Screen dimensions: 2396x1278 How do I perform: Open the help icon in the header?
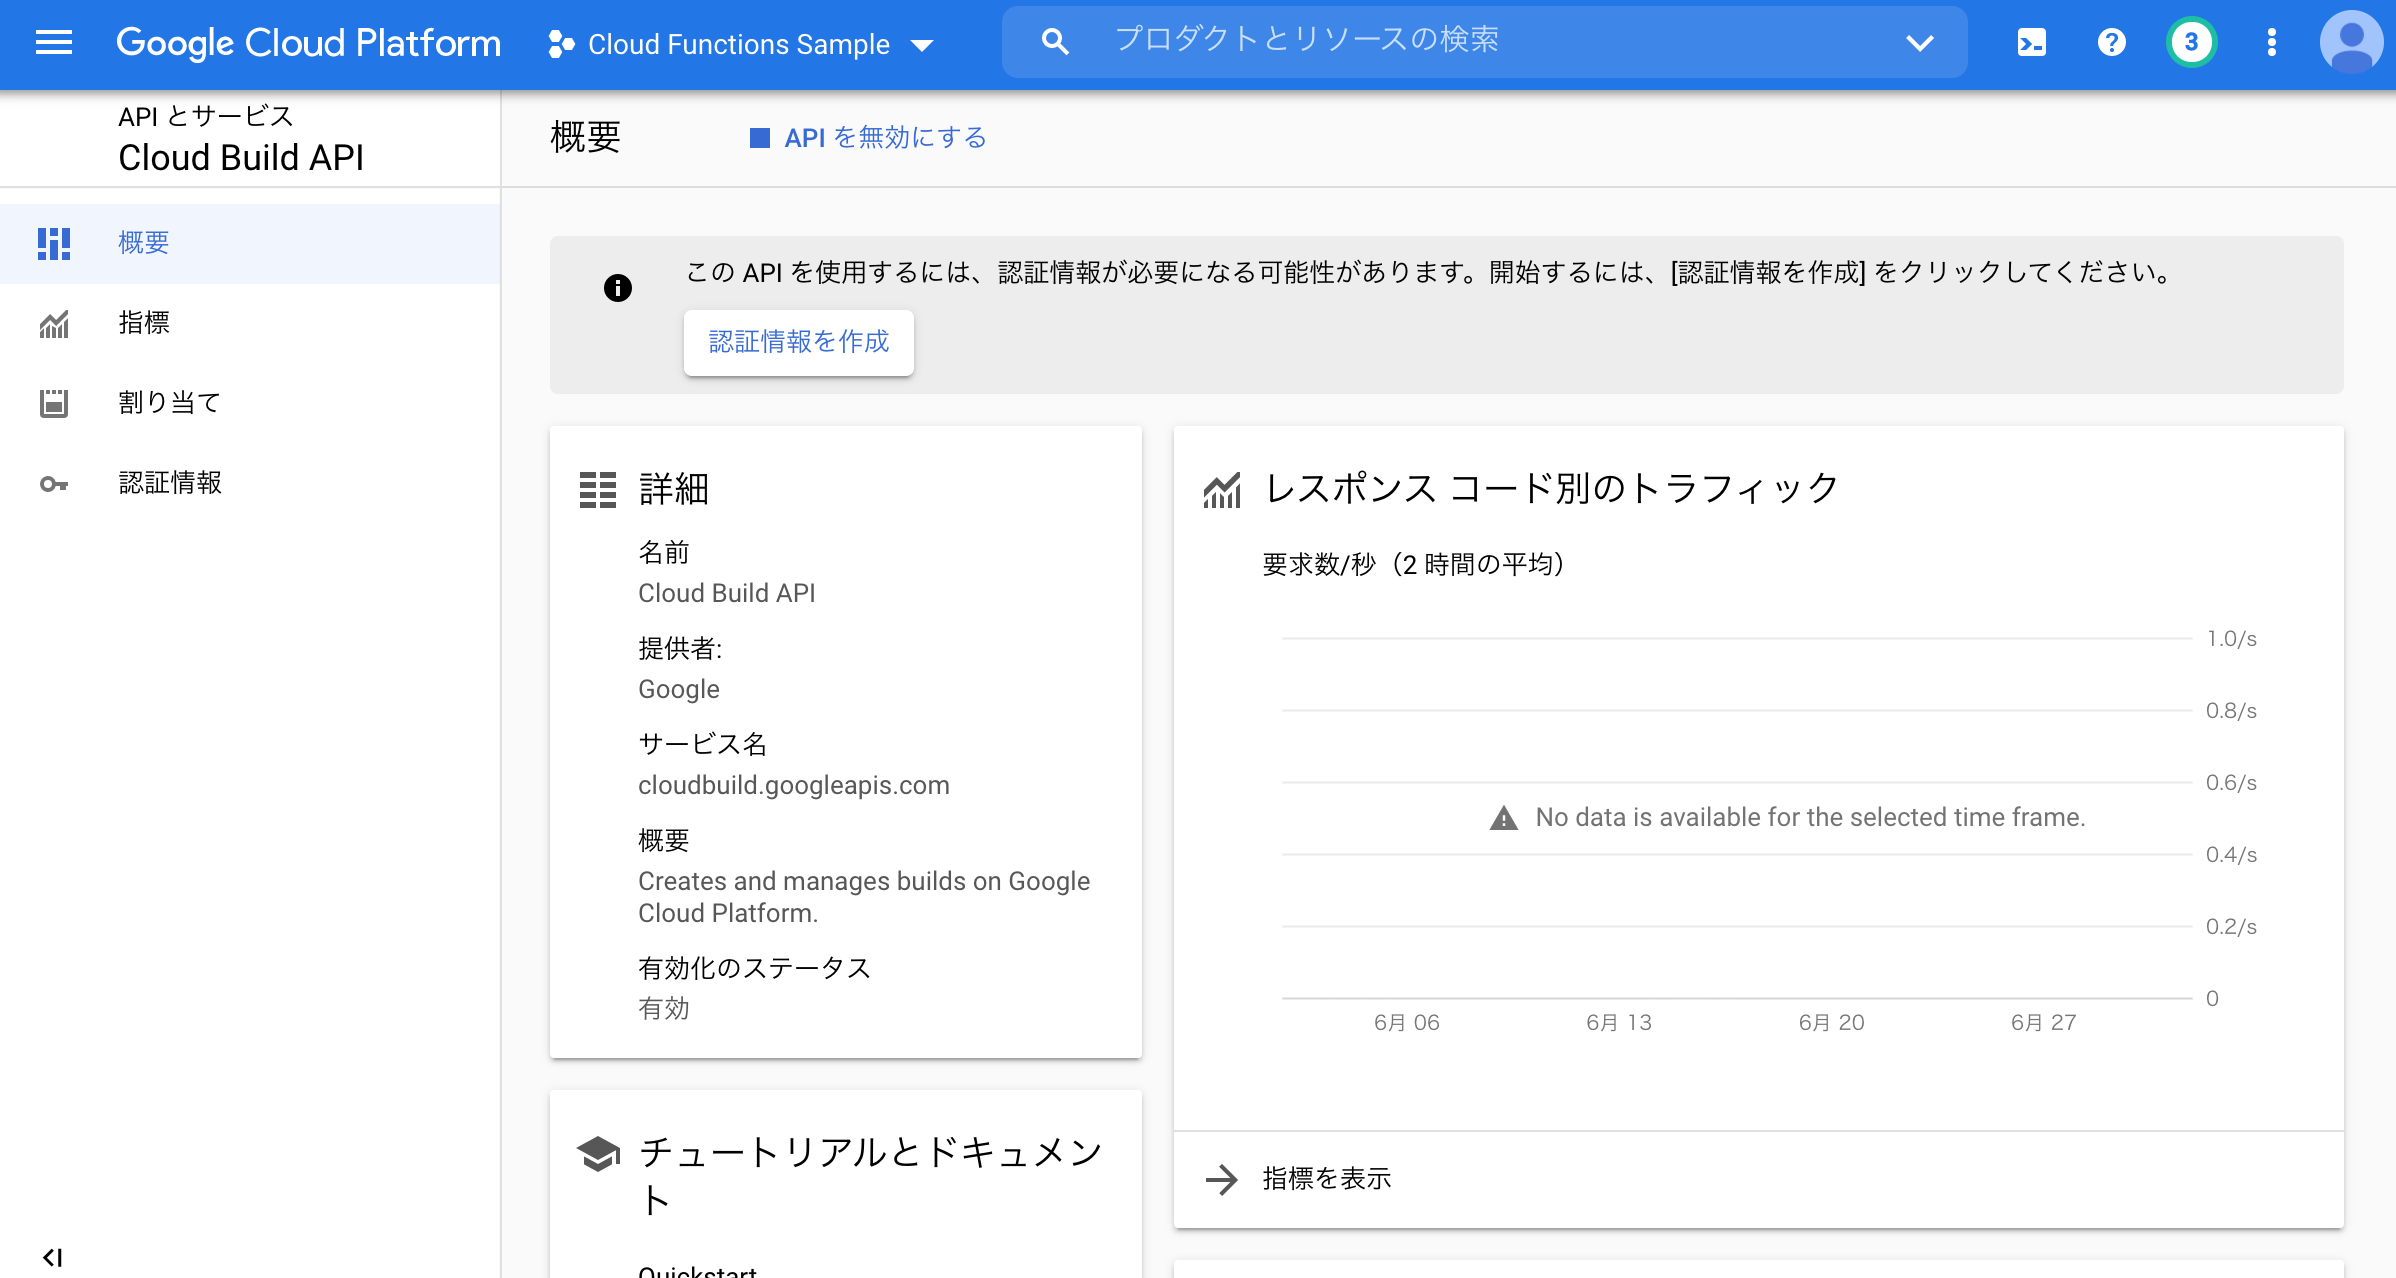[2111, 42]
